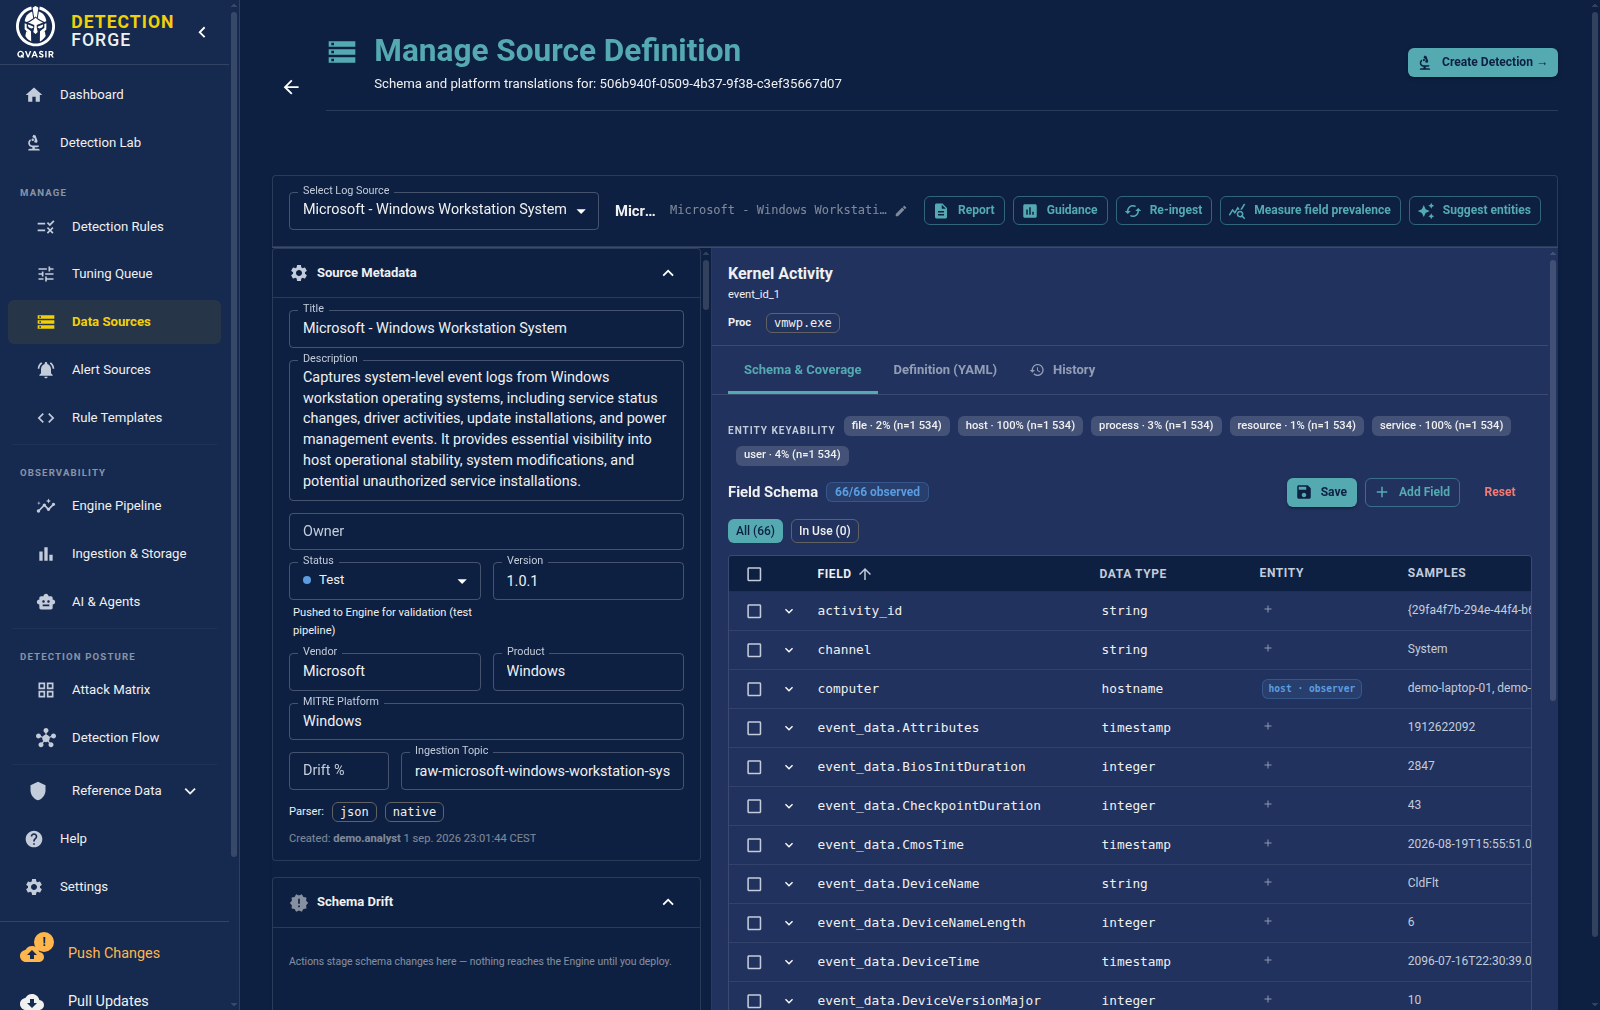
Task: Click the Owner input field
Action: tap(486, 531)
